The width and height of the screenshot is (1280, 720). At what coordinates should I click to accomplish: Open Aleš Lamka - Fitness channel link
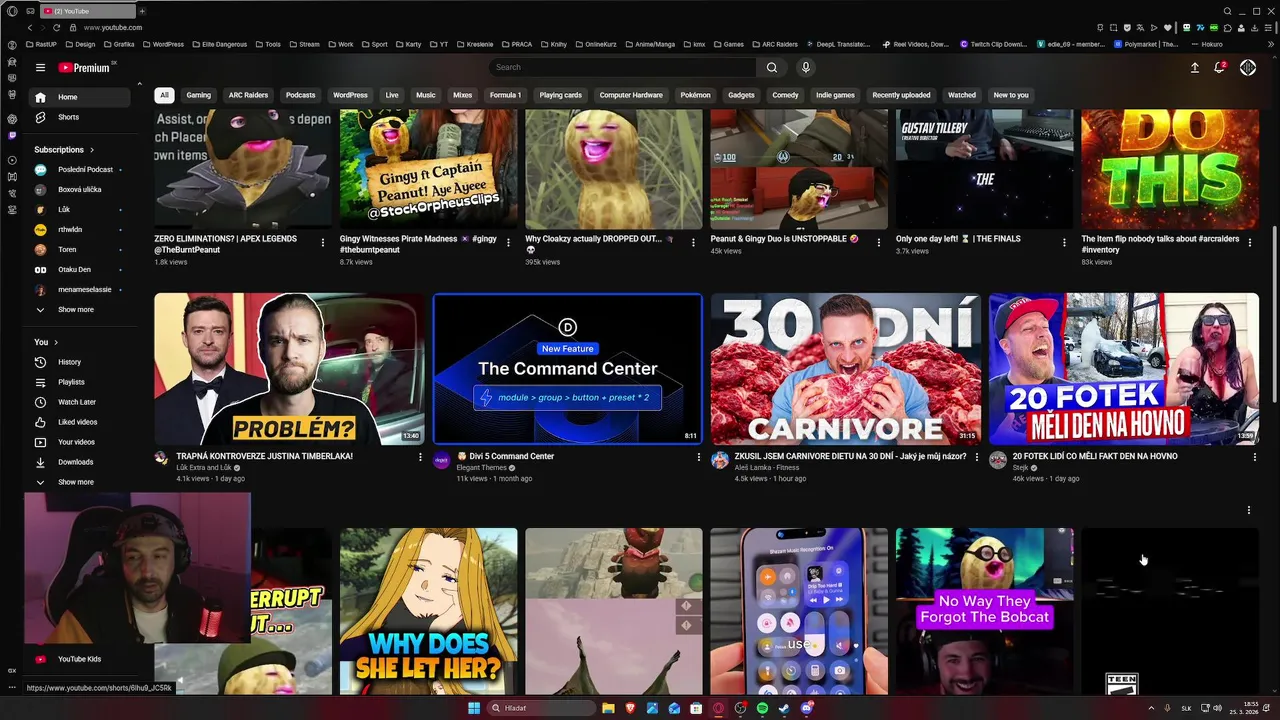[767, 468]
